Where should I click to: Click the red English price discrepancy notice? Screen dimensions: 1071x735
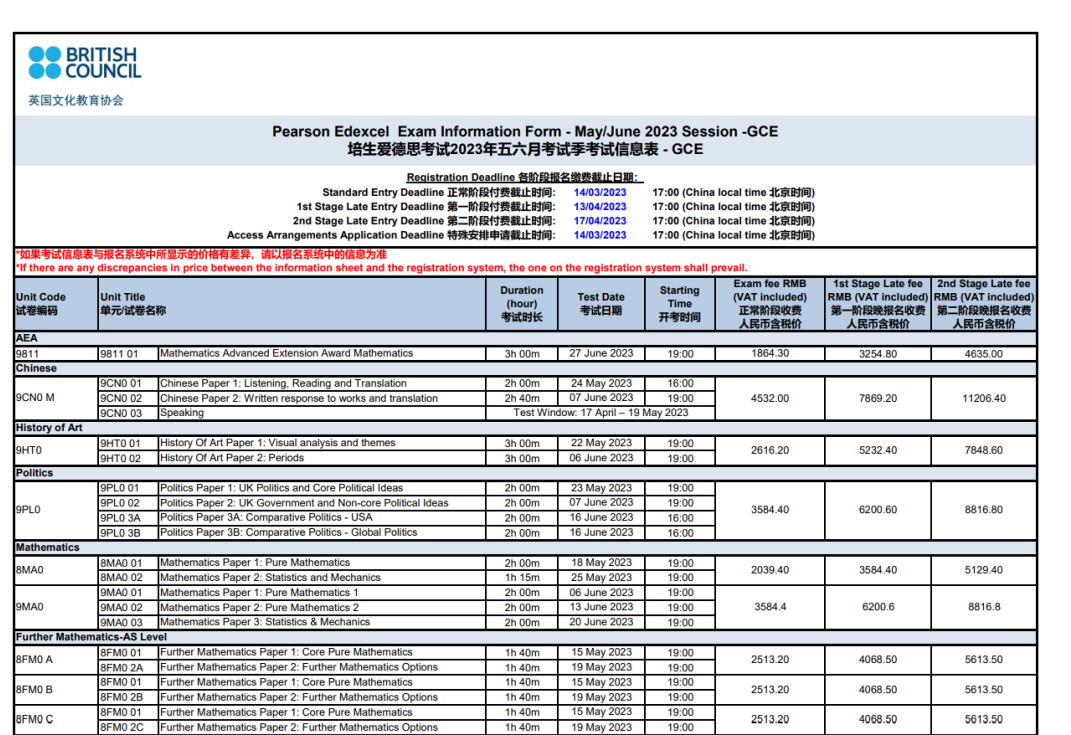tap(382, 268)
